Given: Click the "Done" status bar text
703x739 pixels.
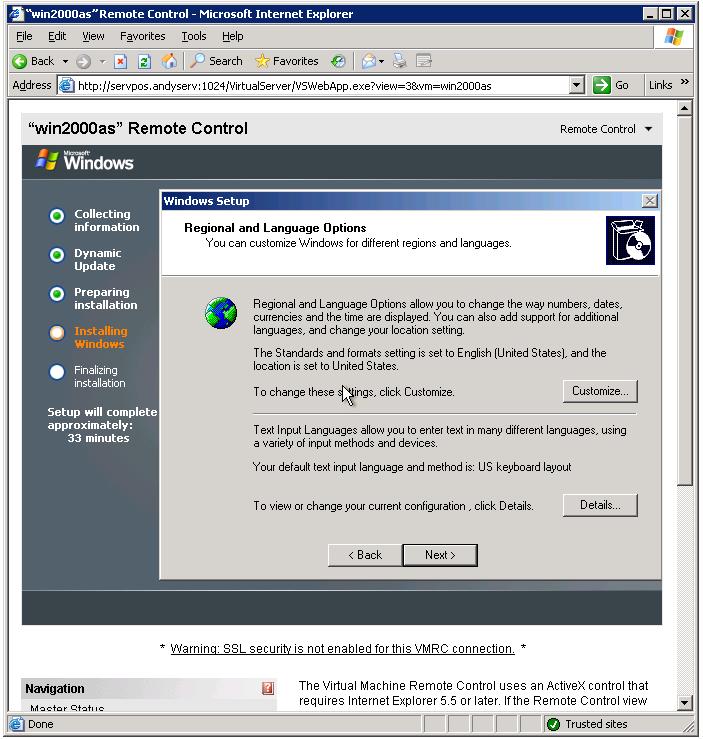Looking at the screenshot, I should (x=41, y=724).
